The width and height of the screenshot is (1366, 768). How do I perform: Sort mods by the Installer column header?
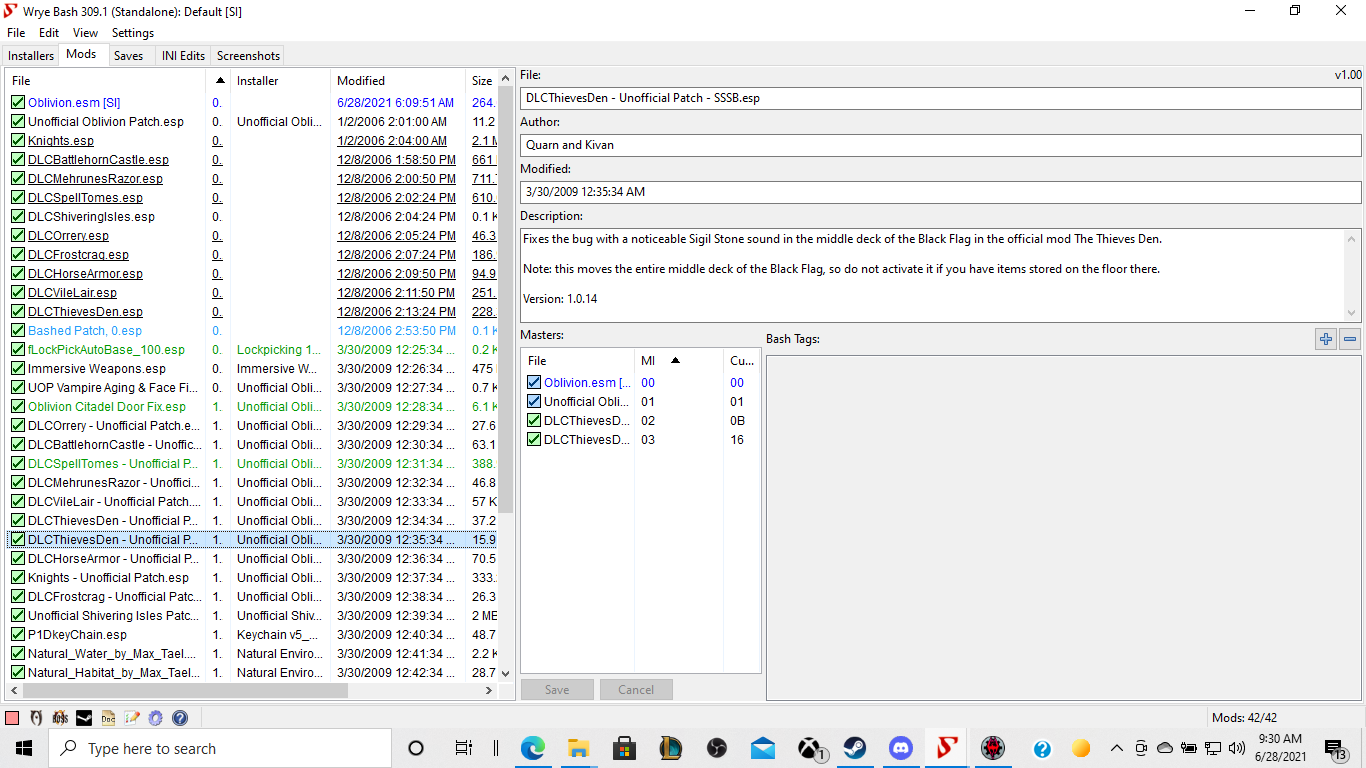click(280, 80)
